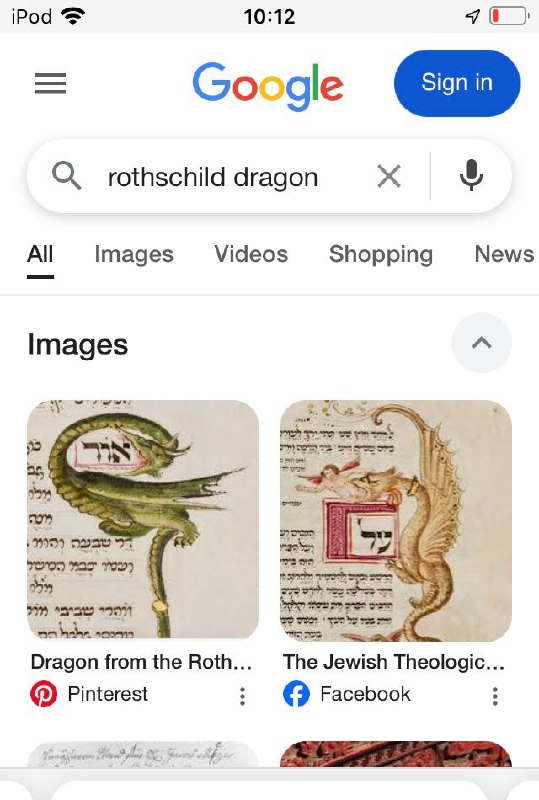Tap the magnifying glass search icon

pos(66,176)
